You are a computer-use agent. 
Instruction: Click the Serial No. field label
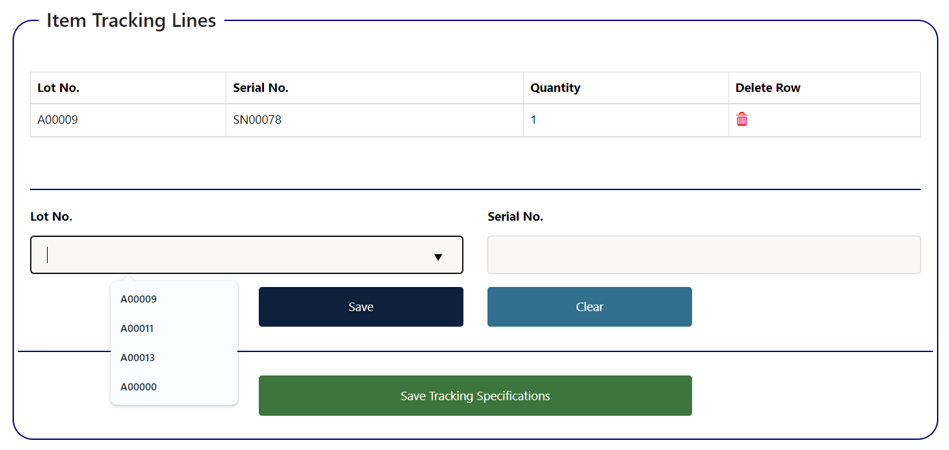pyautogui.click(x=515, y=217)
